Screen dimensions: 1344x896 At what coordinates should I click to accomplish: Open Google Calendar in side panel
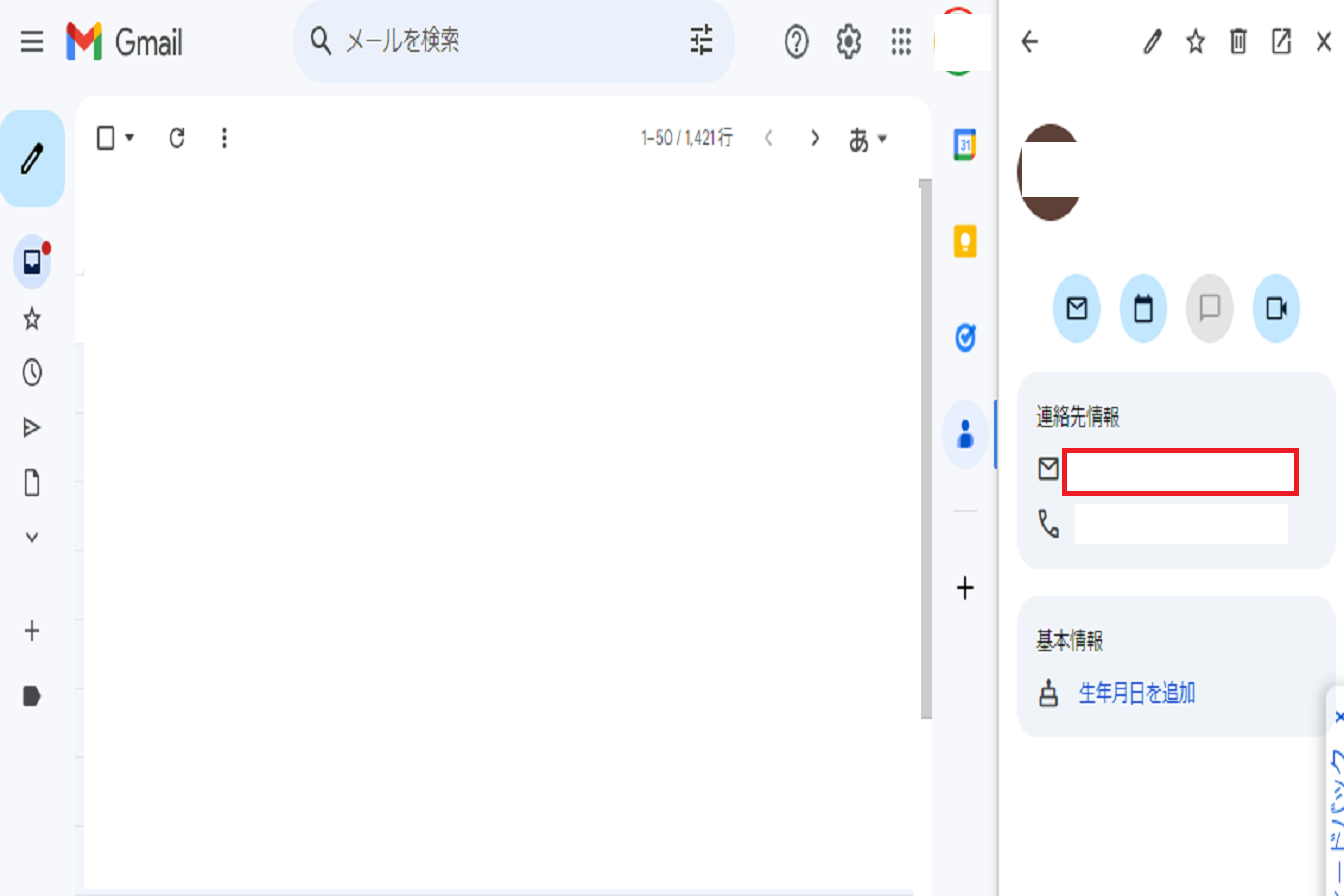pos(965,145)
